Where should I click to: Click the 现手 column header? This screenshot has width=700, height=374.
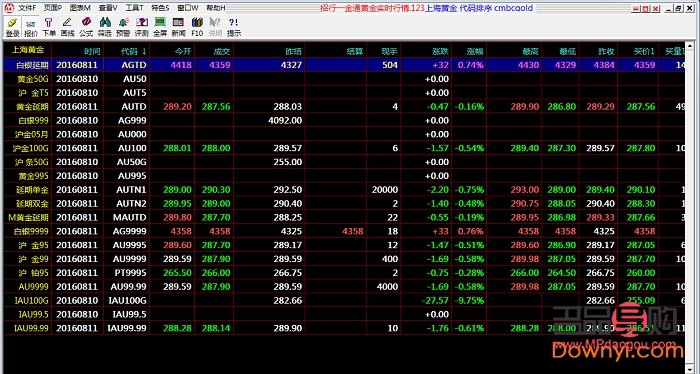[389, 51]
